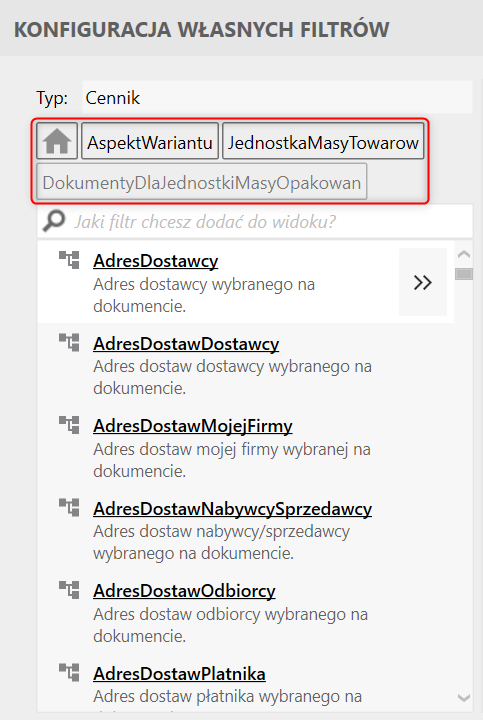This screenshot has height=720, width=483.
Task: Select the DokumentyDlaJednostkiMasyOpakowan breadcrumb
Action: (x=202, y=181)
